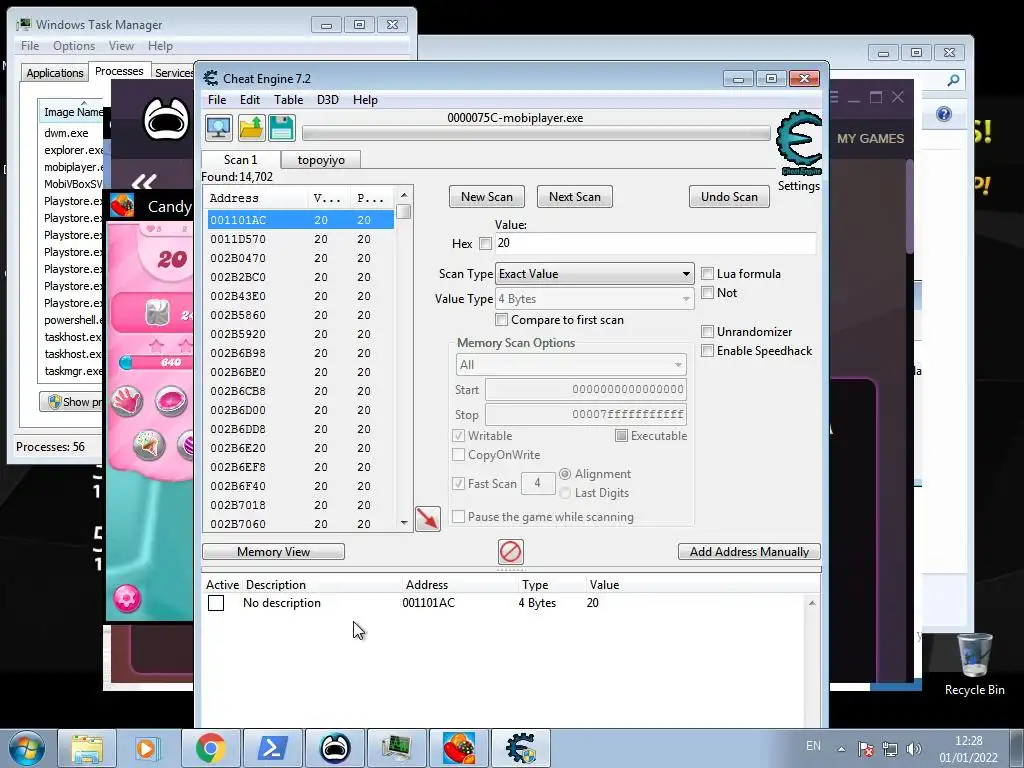The height and width of the screenshot is (768, 1024).
Task: Open PowerShell from the taskbar
Action: (272, 748)
